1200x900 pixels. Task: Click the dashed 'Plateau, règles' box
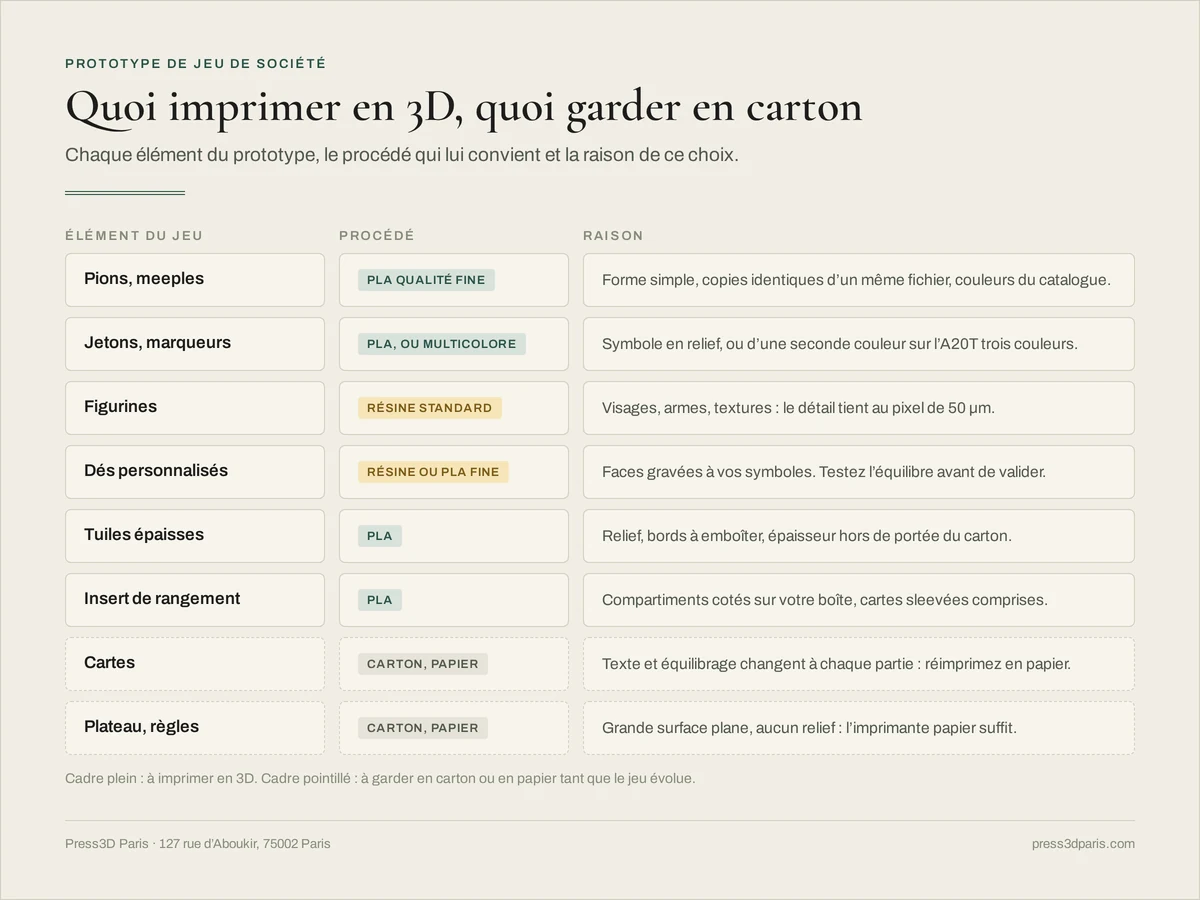[x=195, y=728]
